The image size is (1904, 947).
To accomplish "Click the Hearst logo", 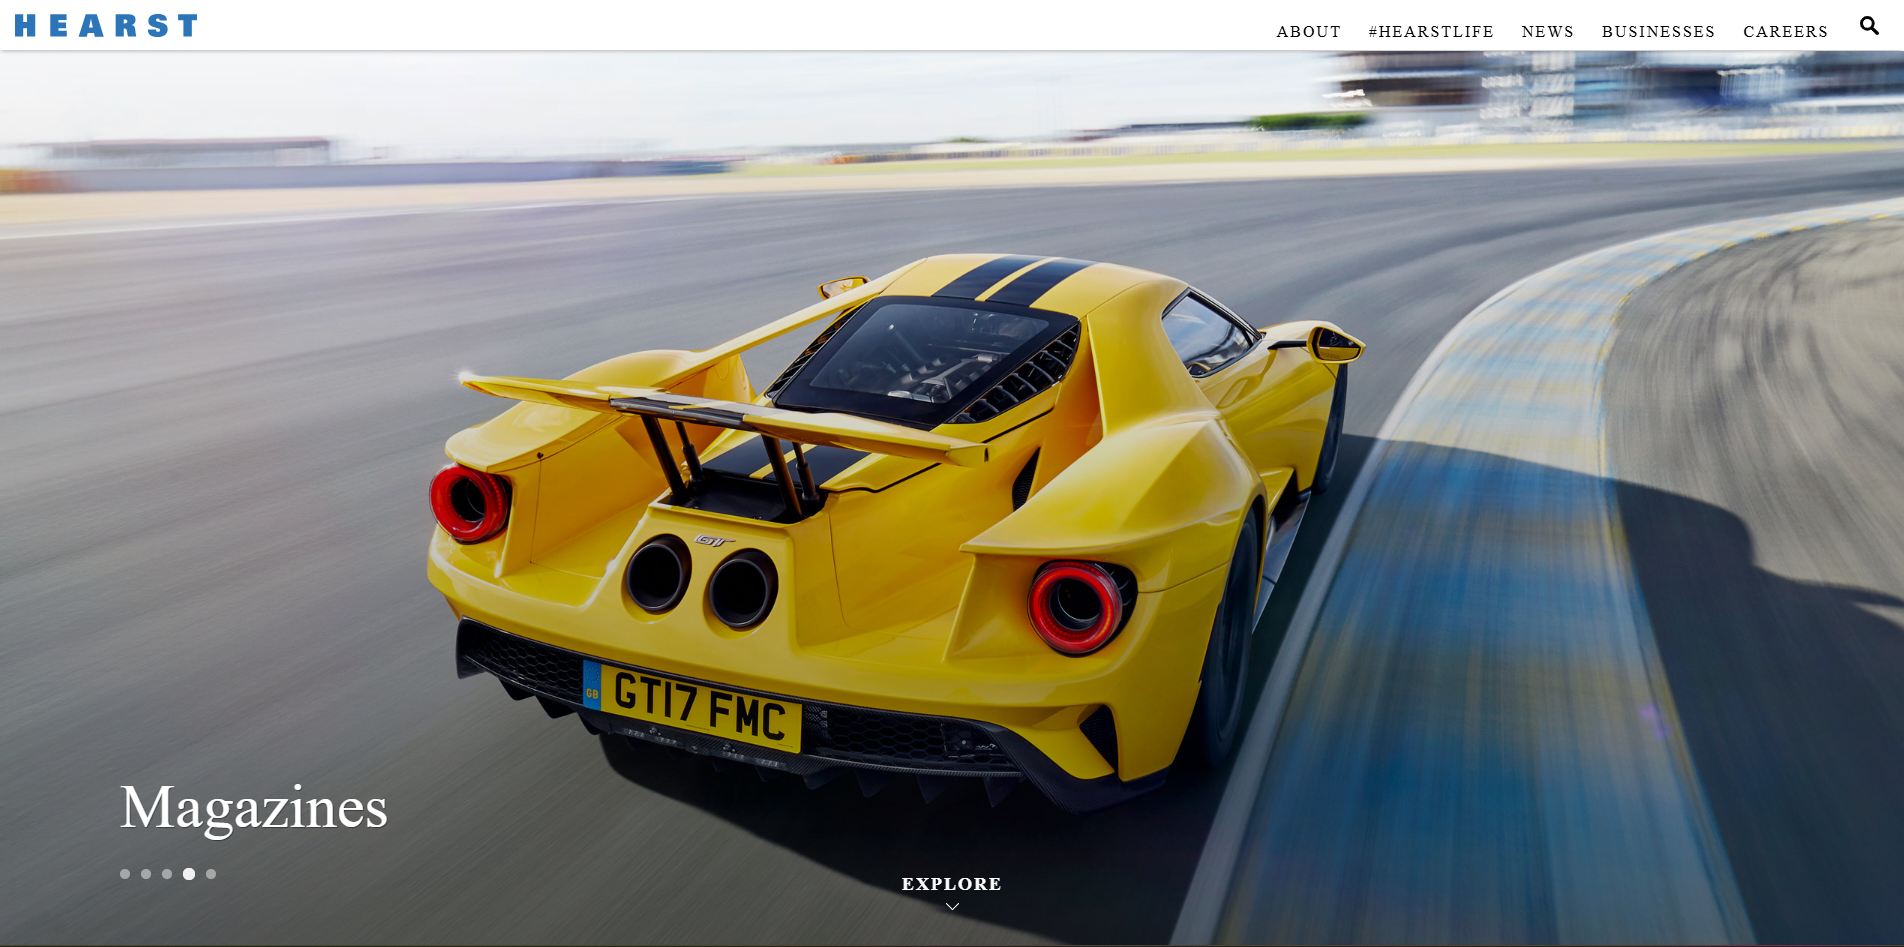I will pos(106,25).
